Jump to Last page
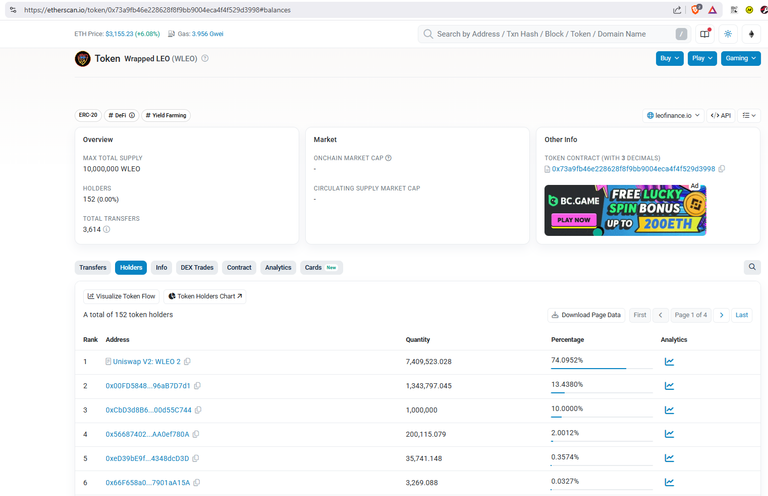This screenshot has height=496, width=768. tap(742, 315)
